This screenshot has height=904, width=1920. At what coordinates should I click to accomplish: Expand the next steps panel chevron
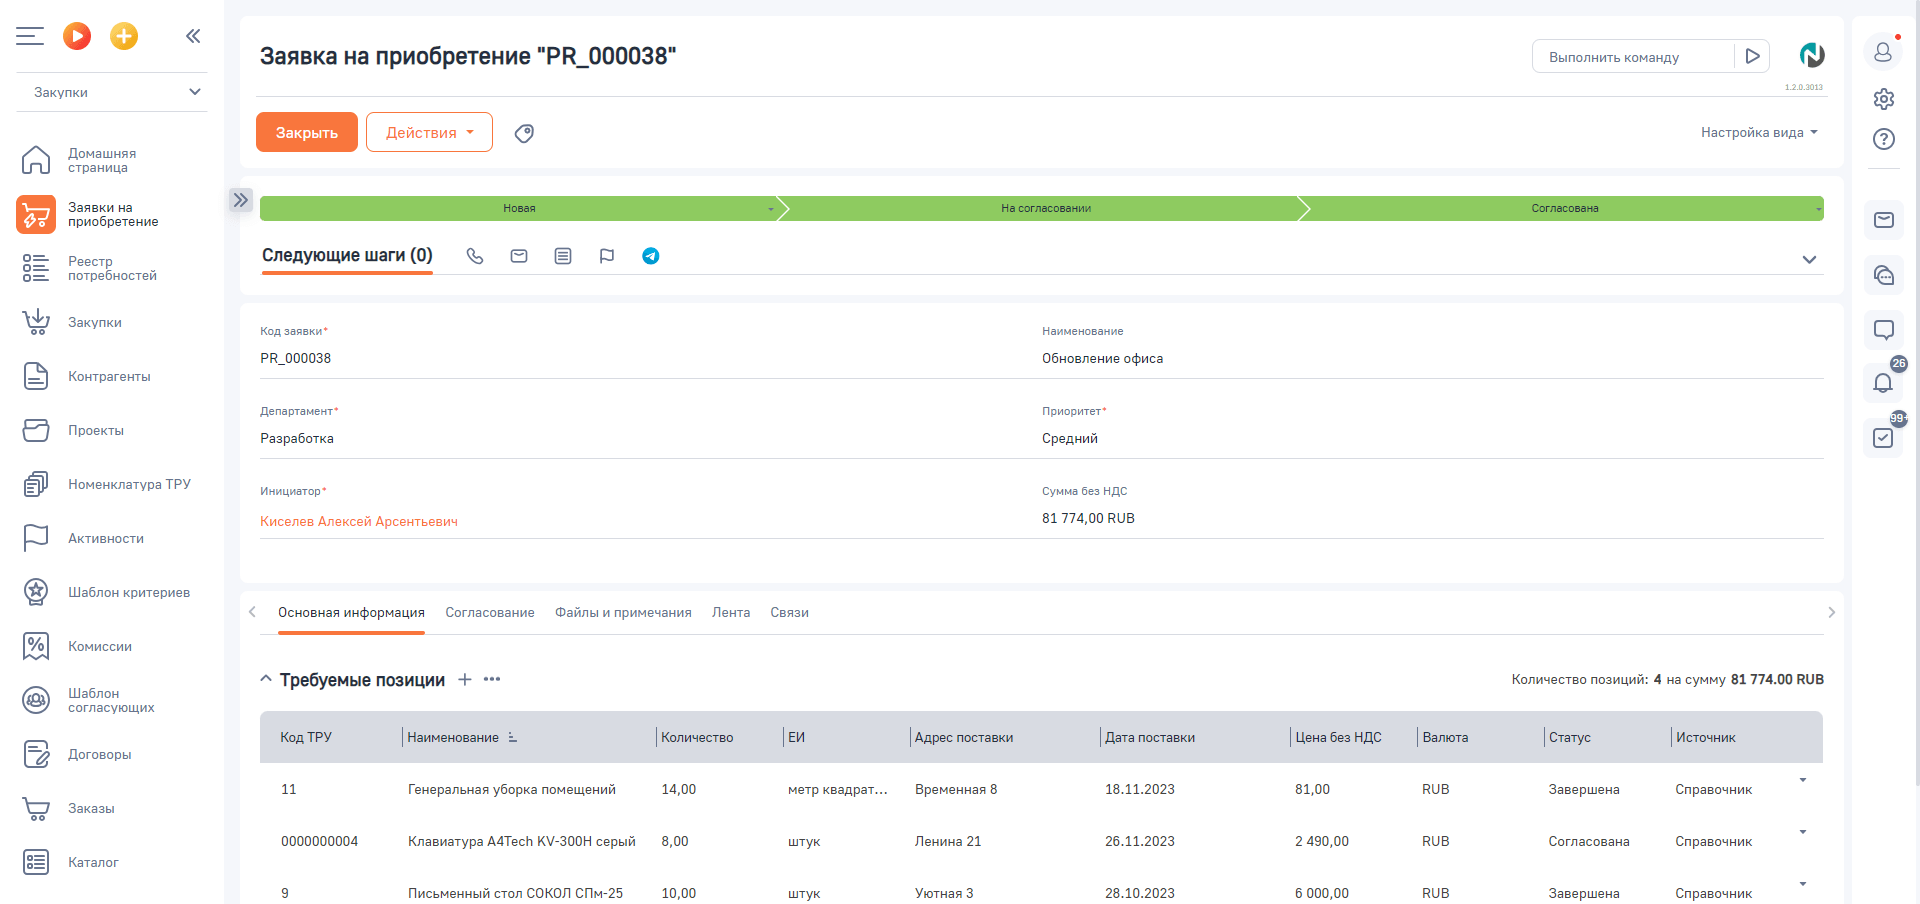1809,260
